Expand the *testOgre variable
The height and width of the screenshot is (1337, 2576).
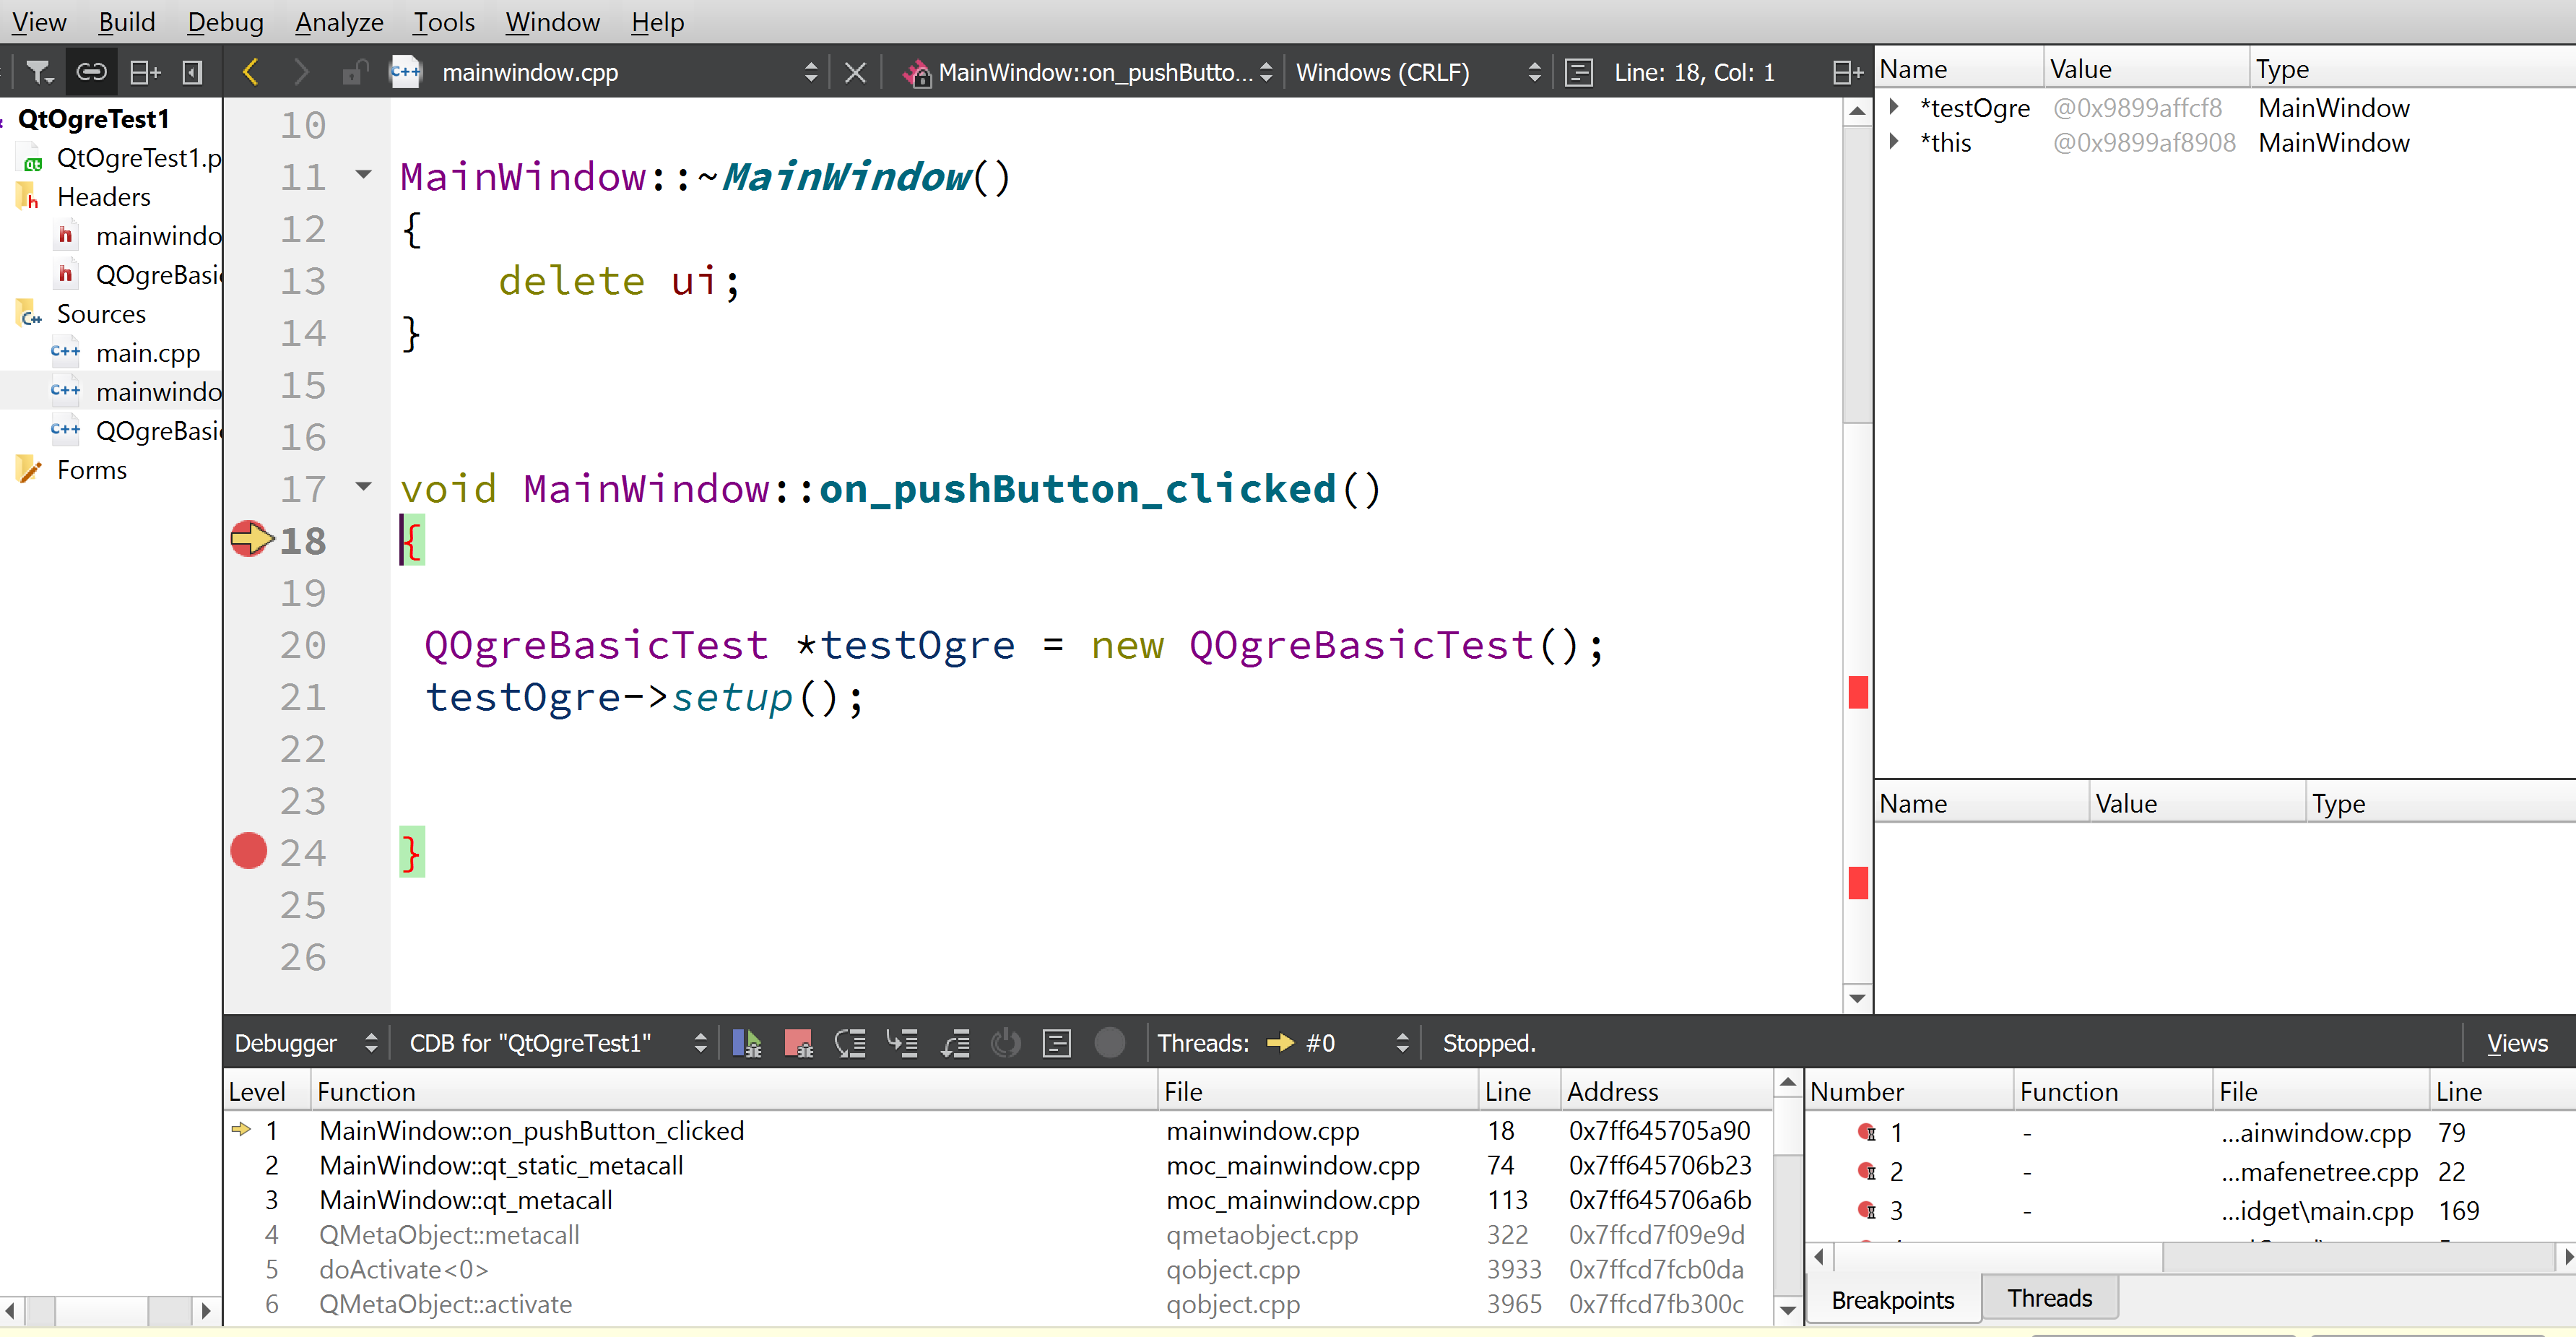click(x=1893, y=106)
